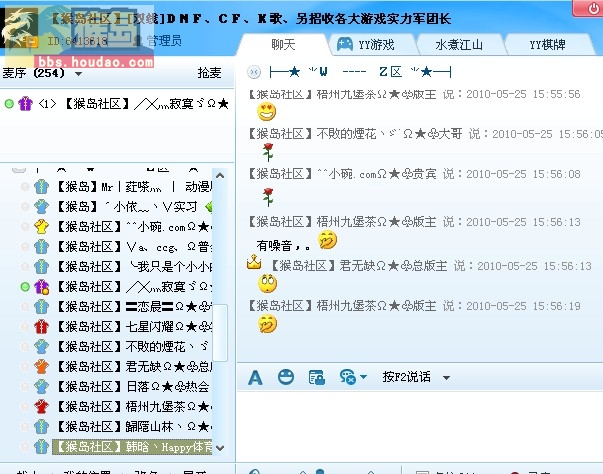The width and height of the screenshot is (603, 474).
Task: Select user 韩晗丶Happy in the list
Action: pyautogui.click(x=132, y=447)
